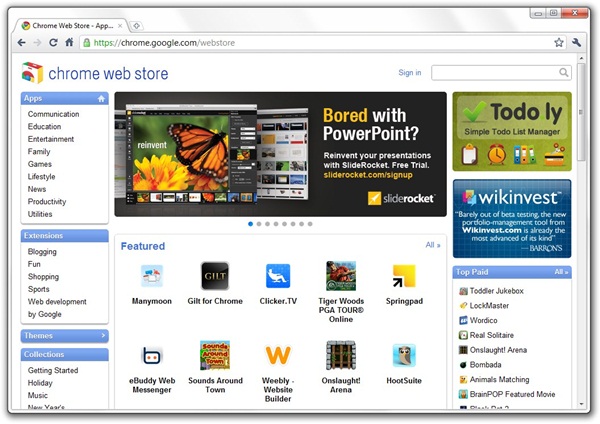
Task: Open the Weebly Website Builder icon
Action: [278, 355]
